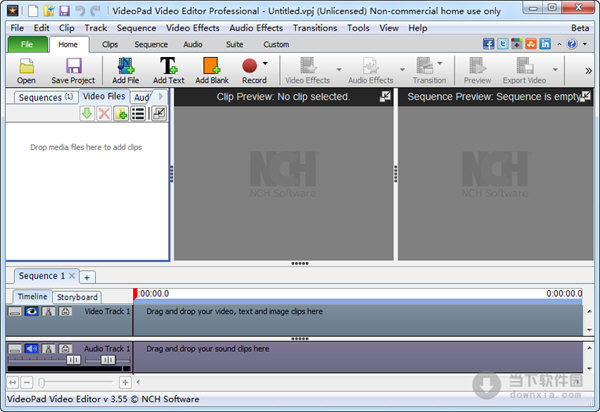The width and height of the screenshot is (600, 412).
Task: Open the Transition dropdown arrow
Action: point(440,64)
